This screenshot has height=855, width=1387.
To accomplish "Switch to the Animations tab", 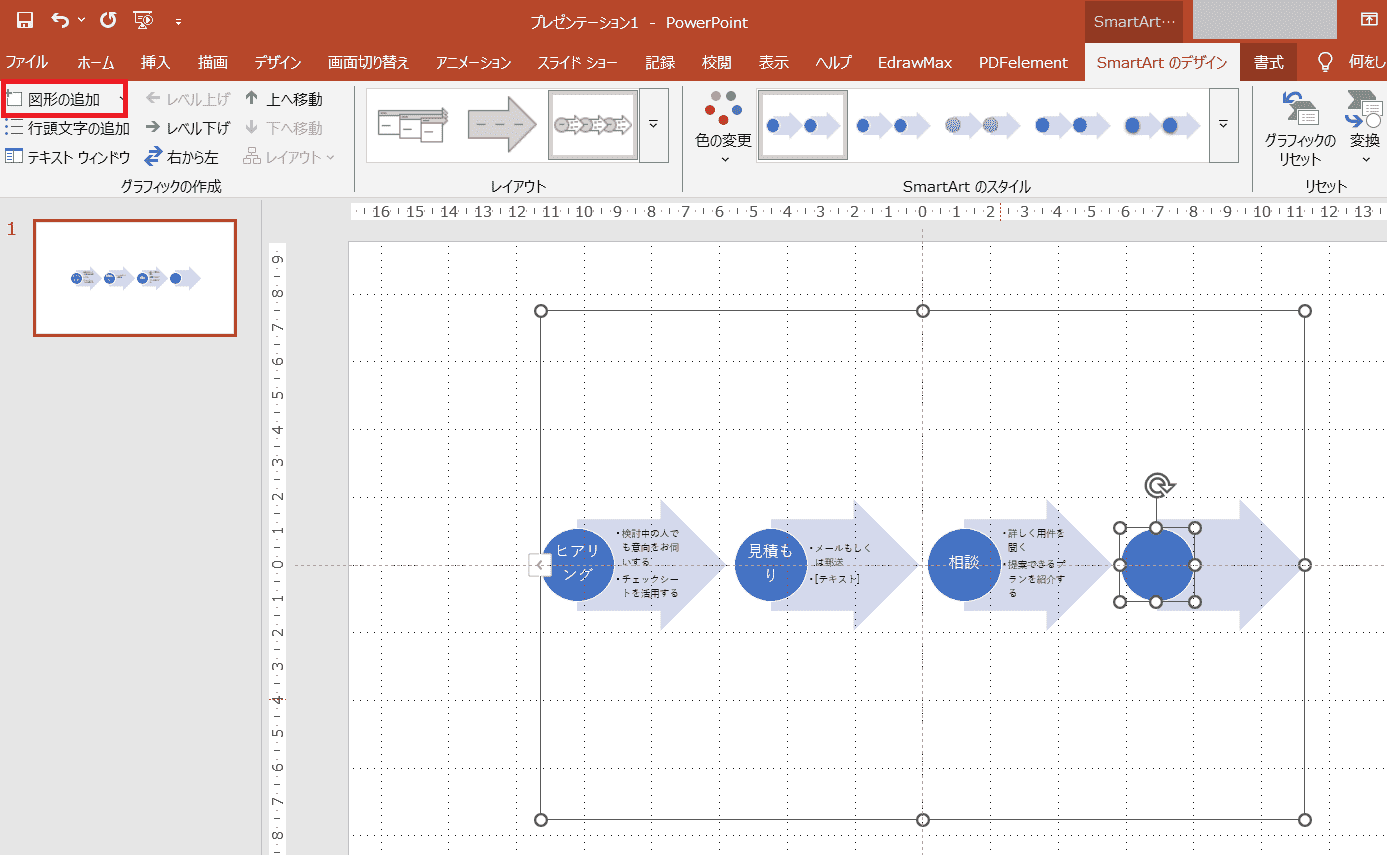I will pos(473,62).
